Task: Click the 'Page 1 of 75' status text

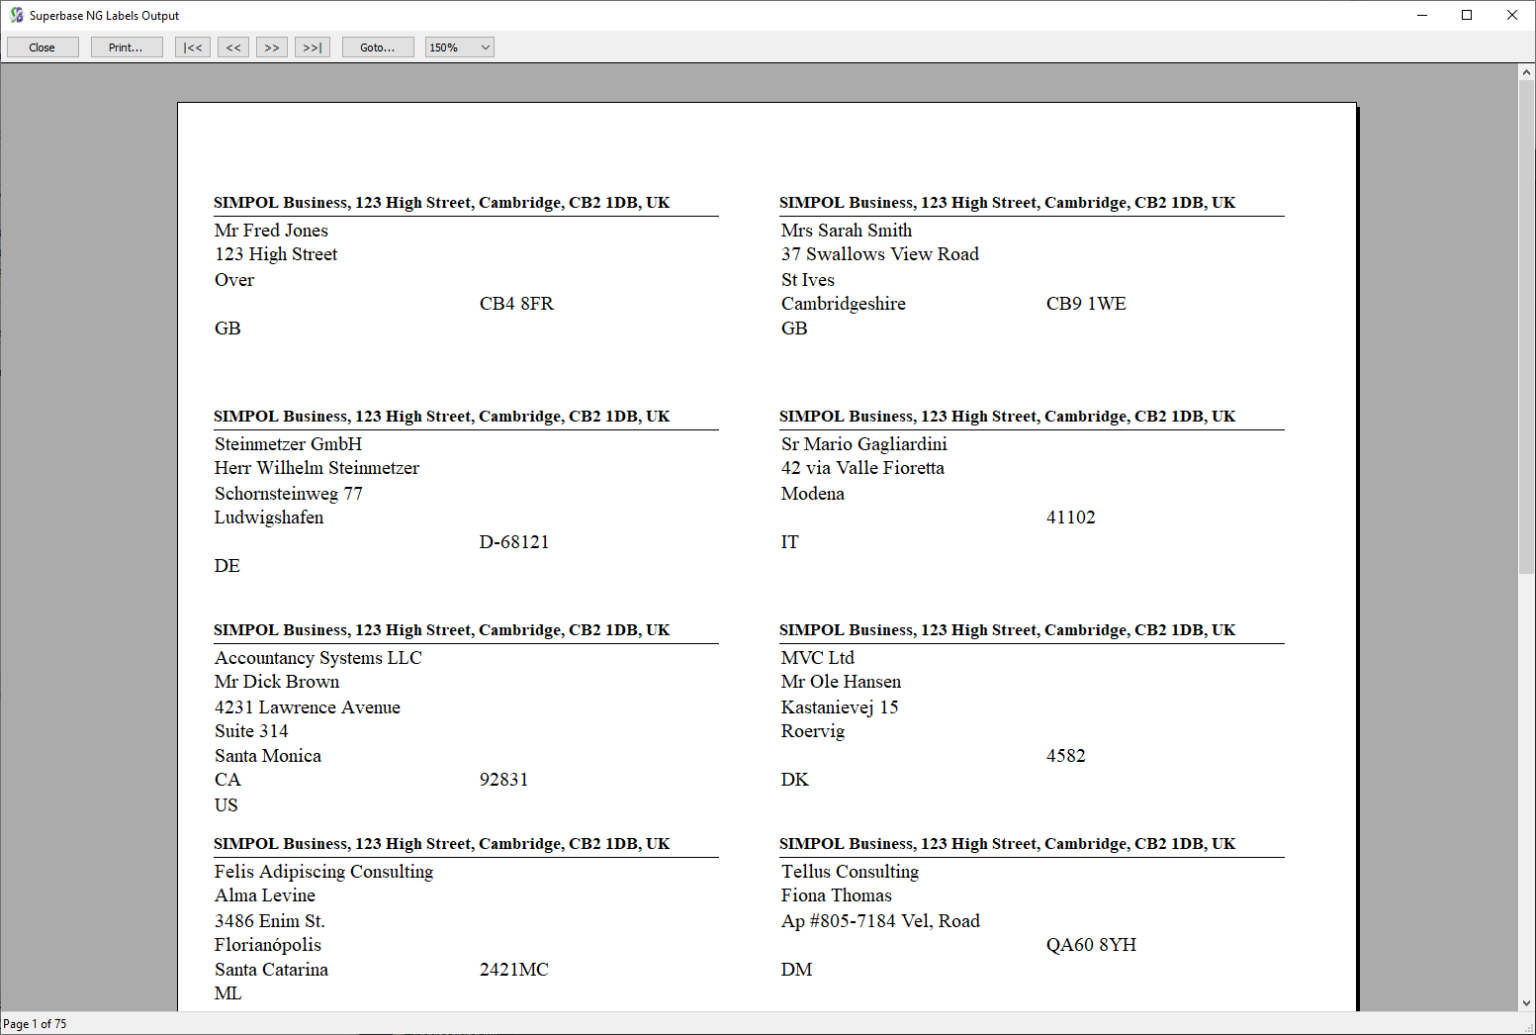Action: pyautogui.click(x=36, y=1024)
